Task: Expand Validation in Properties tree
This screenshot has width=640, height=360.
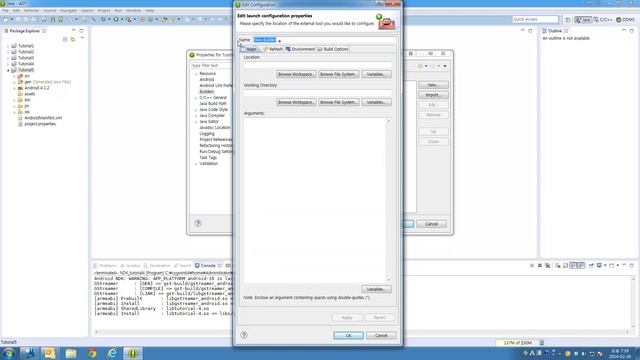Action: click(196, 164)
